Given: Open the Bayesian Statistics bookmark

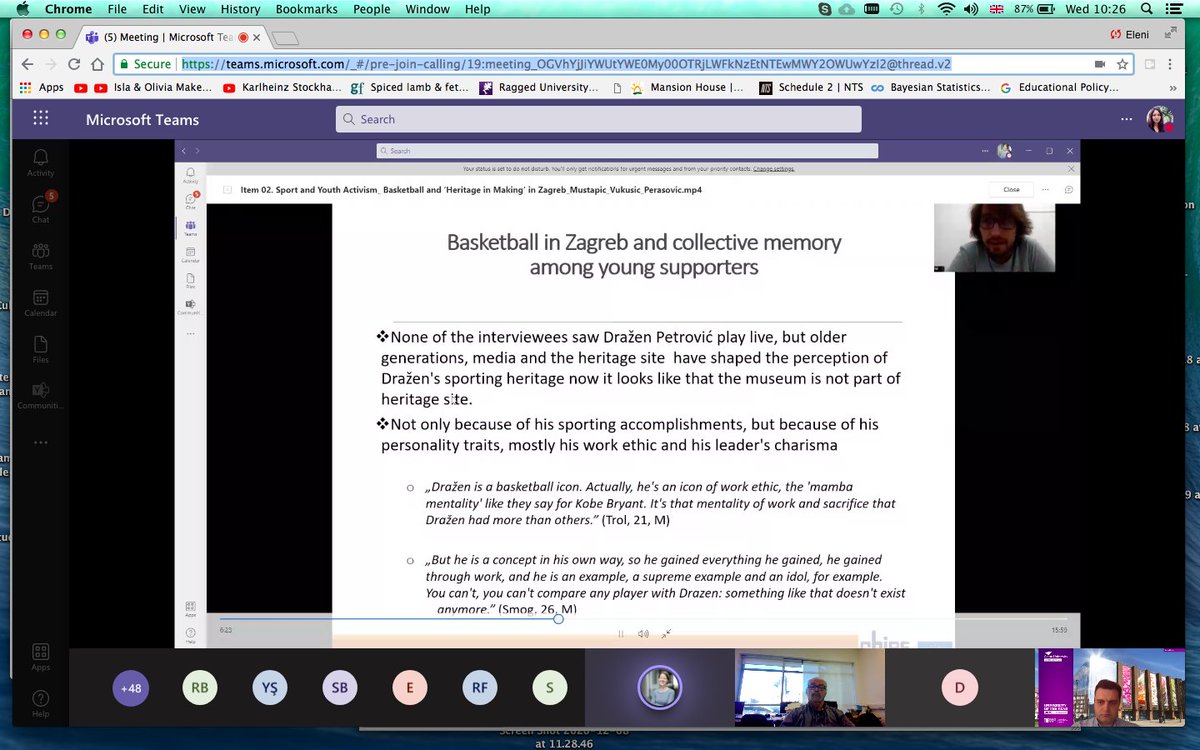Looking at the screenshot, I should point(931,87).
